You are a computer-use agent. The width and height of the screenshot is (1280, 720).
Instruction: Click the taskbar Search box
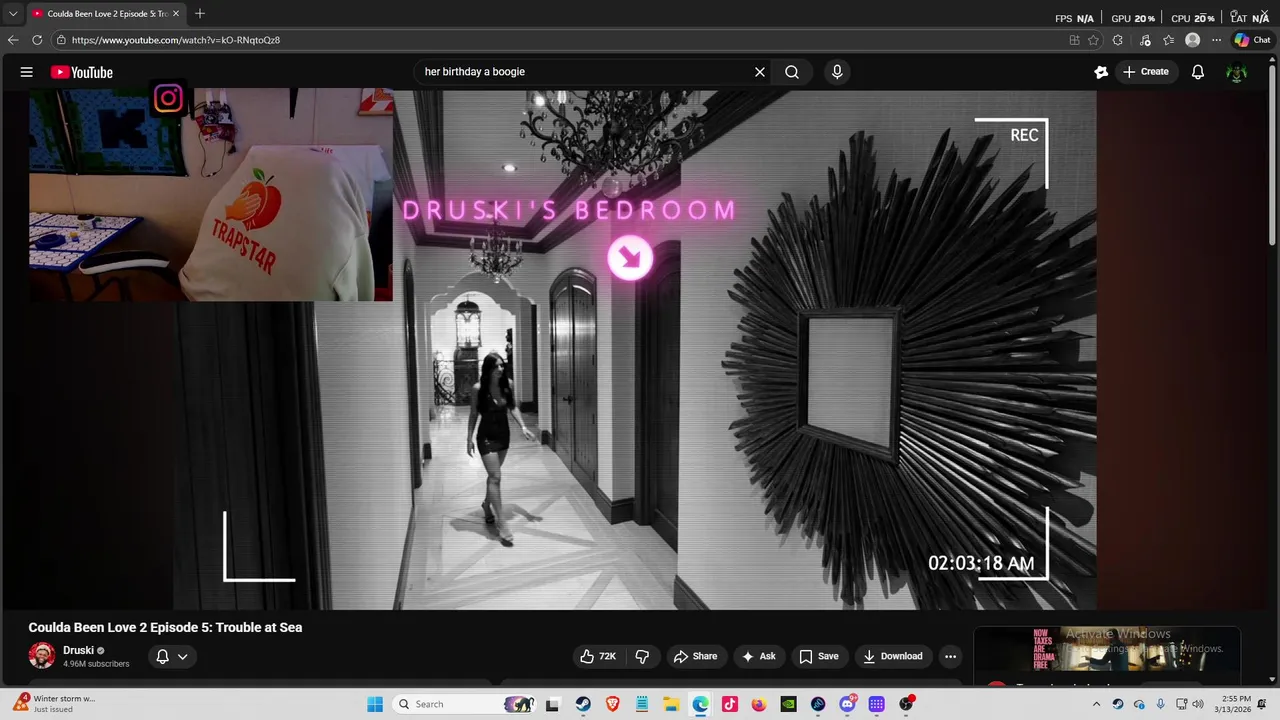click(x=465, y=704)
